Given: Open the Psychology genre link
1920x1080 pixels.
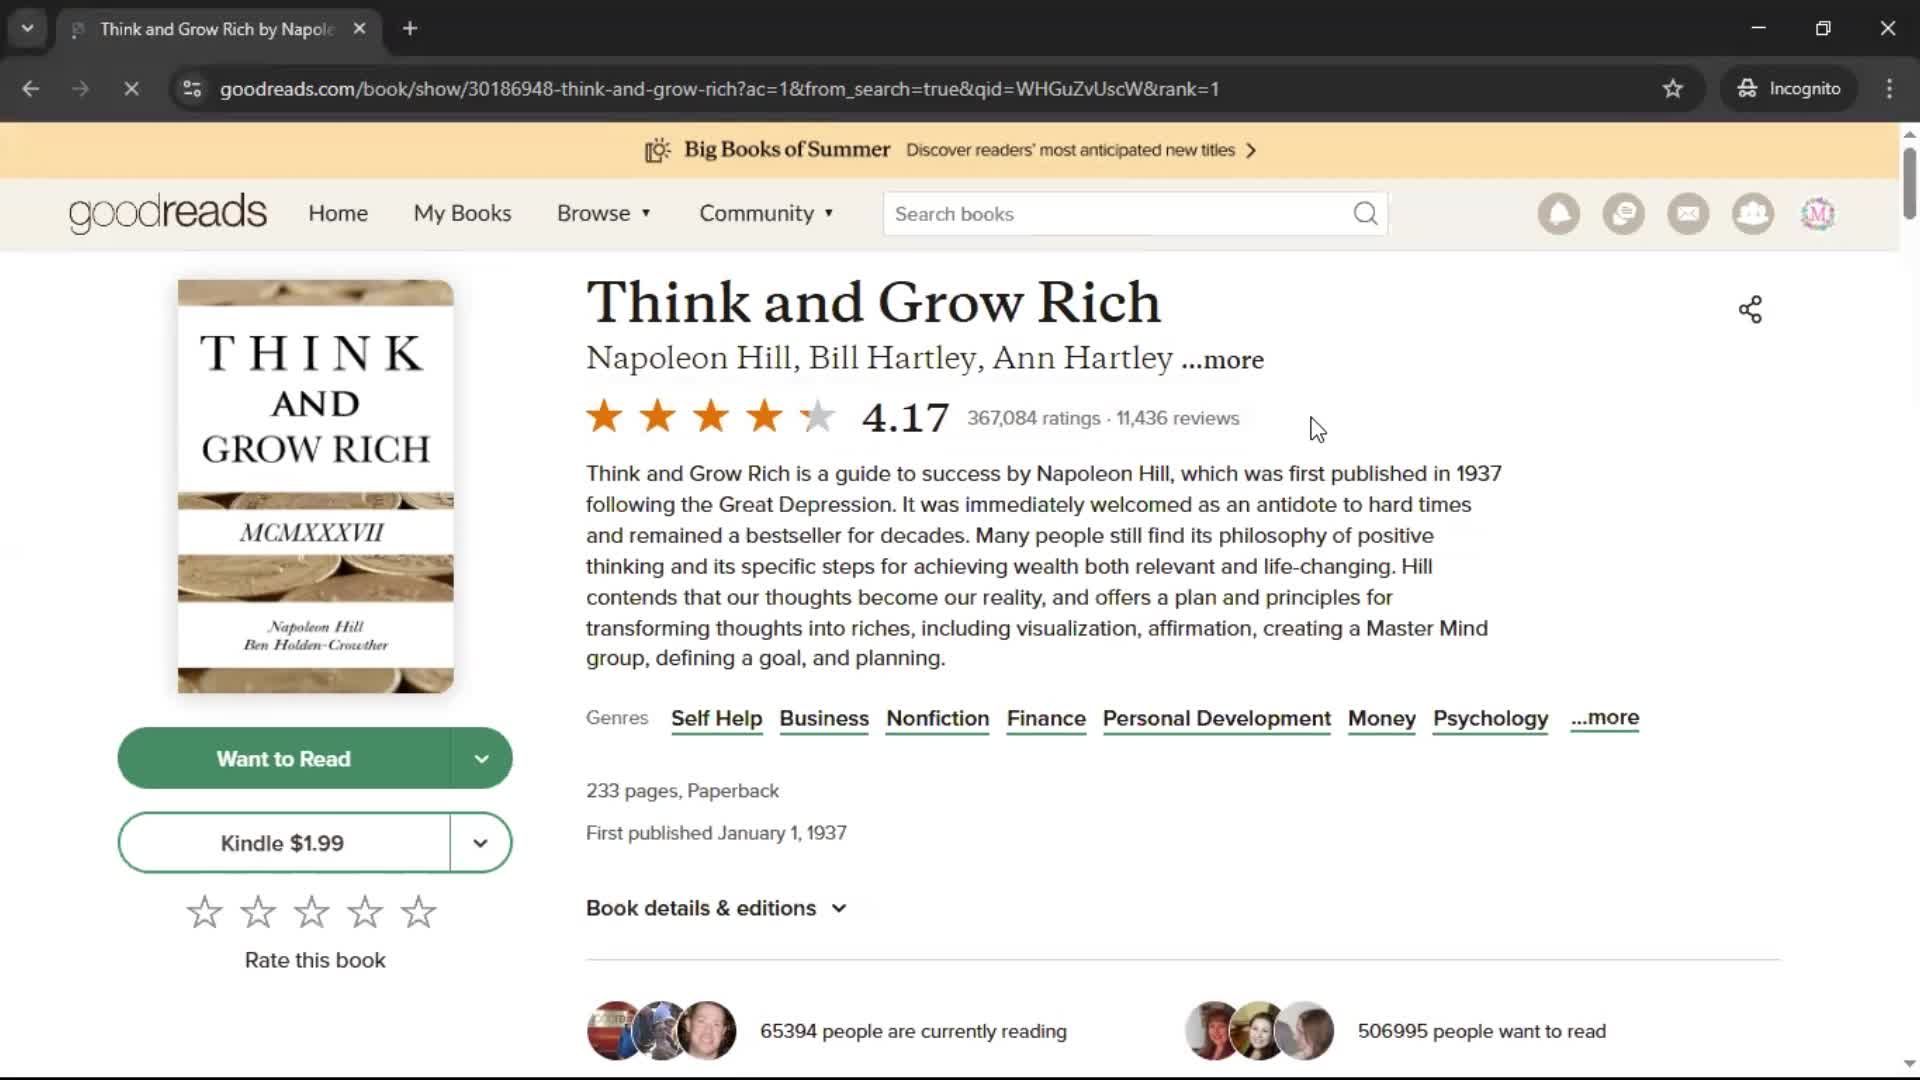Looking at the screenshot, I should [1490, 719].
